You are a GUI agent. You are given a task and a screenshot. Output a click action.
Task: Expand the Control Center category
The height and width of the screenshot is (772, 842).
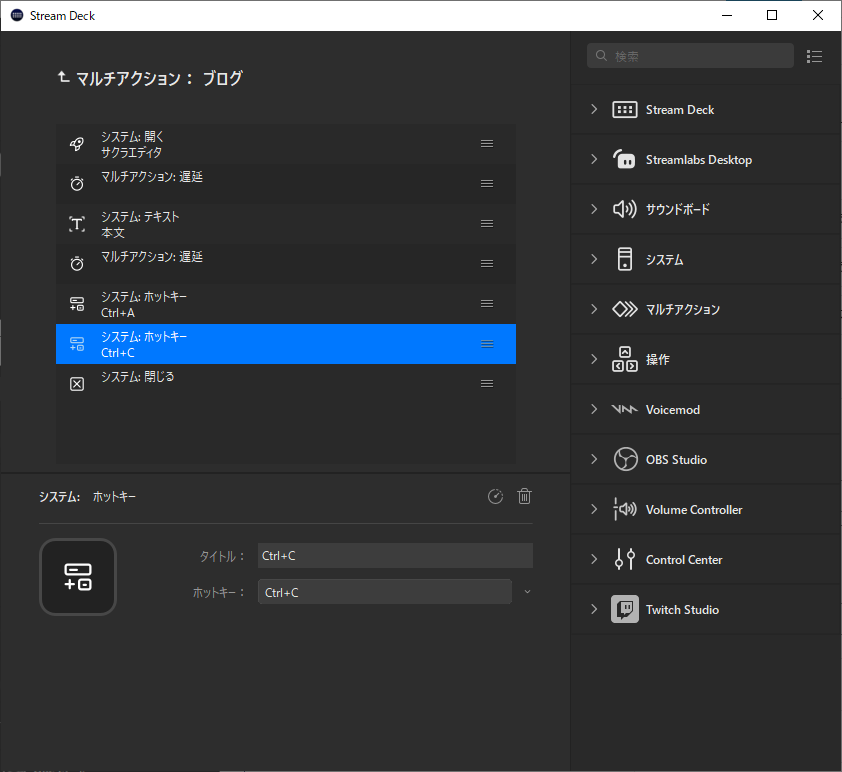coord(594,559)
